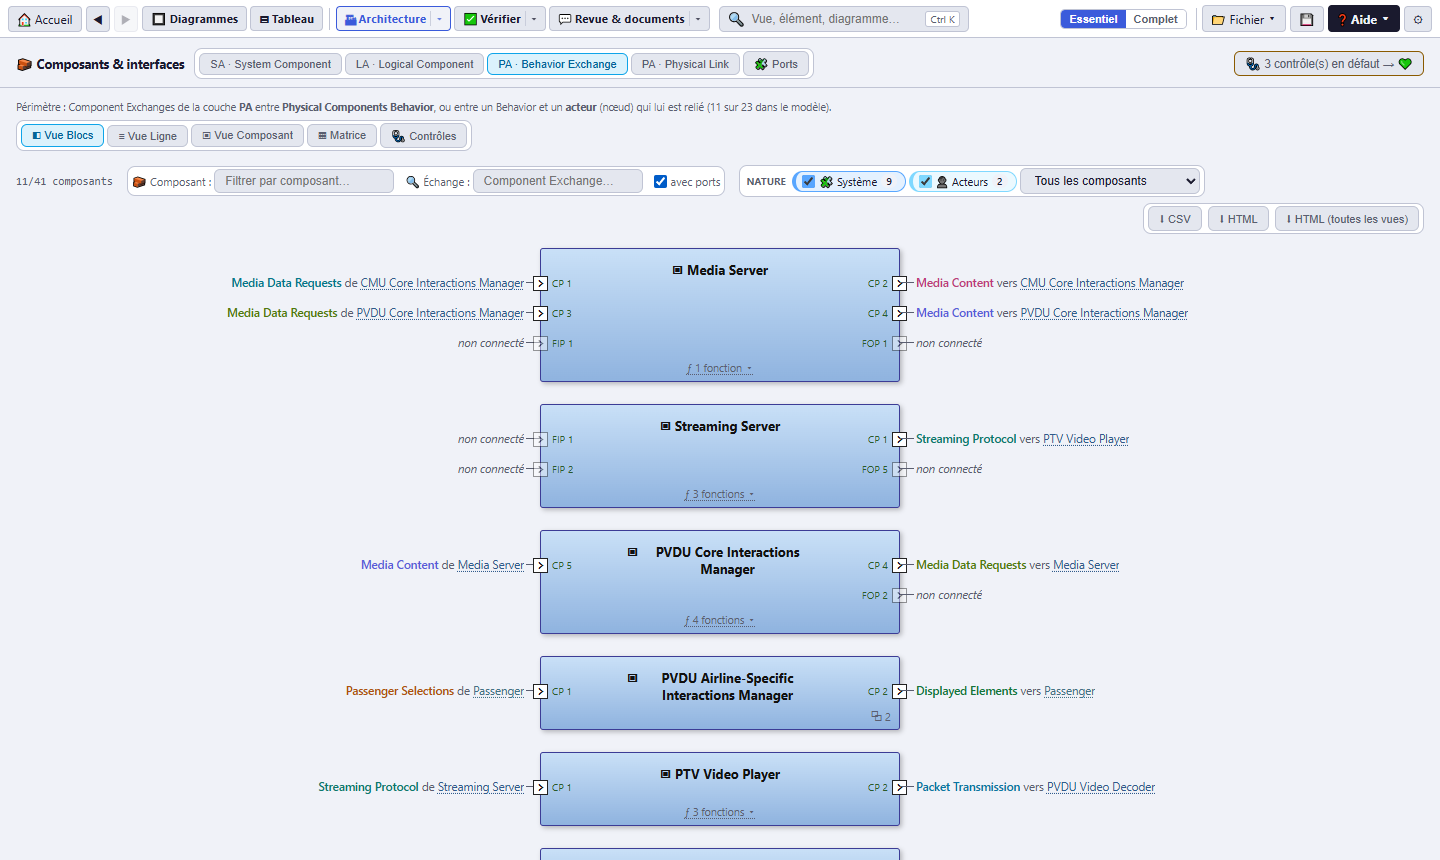Go back with the left arrow button

pyautogui.click(x=98, y=19)
